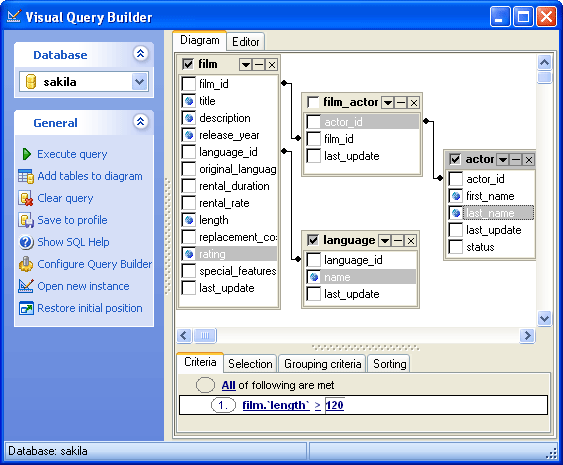Toggle the language table header checkbox
This screenshot has width=563, height=465.
click(x=313, y=240)
